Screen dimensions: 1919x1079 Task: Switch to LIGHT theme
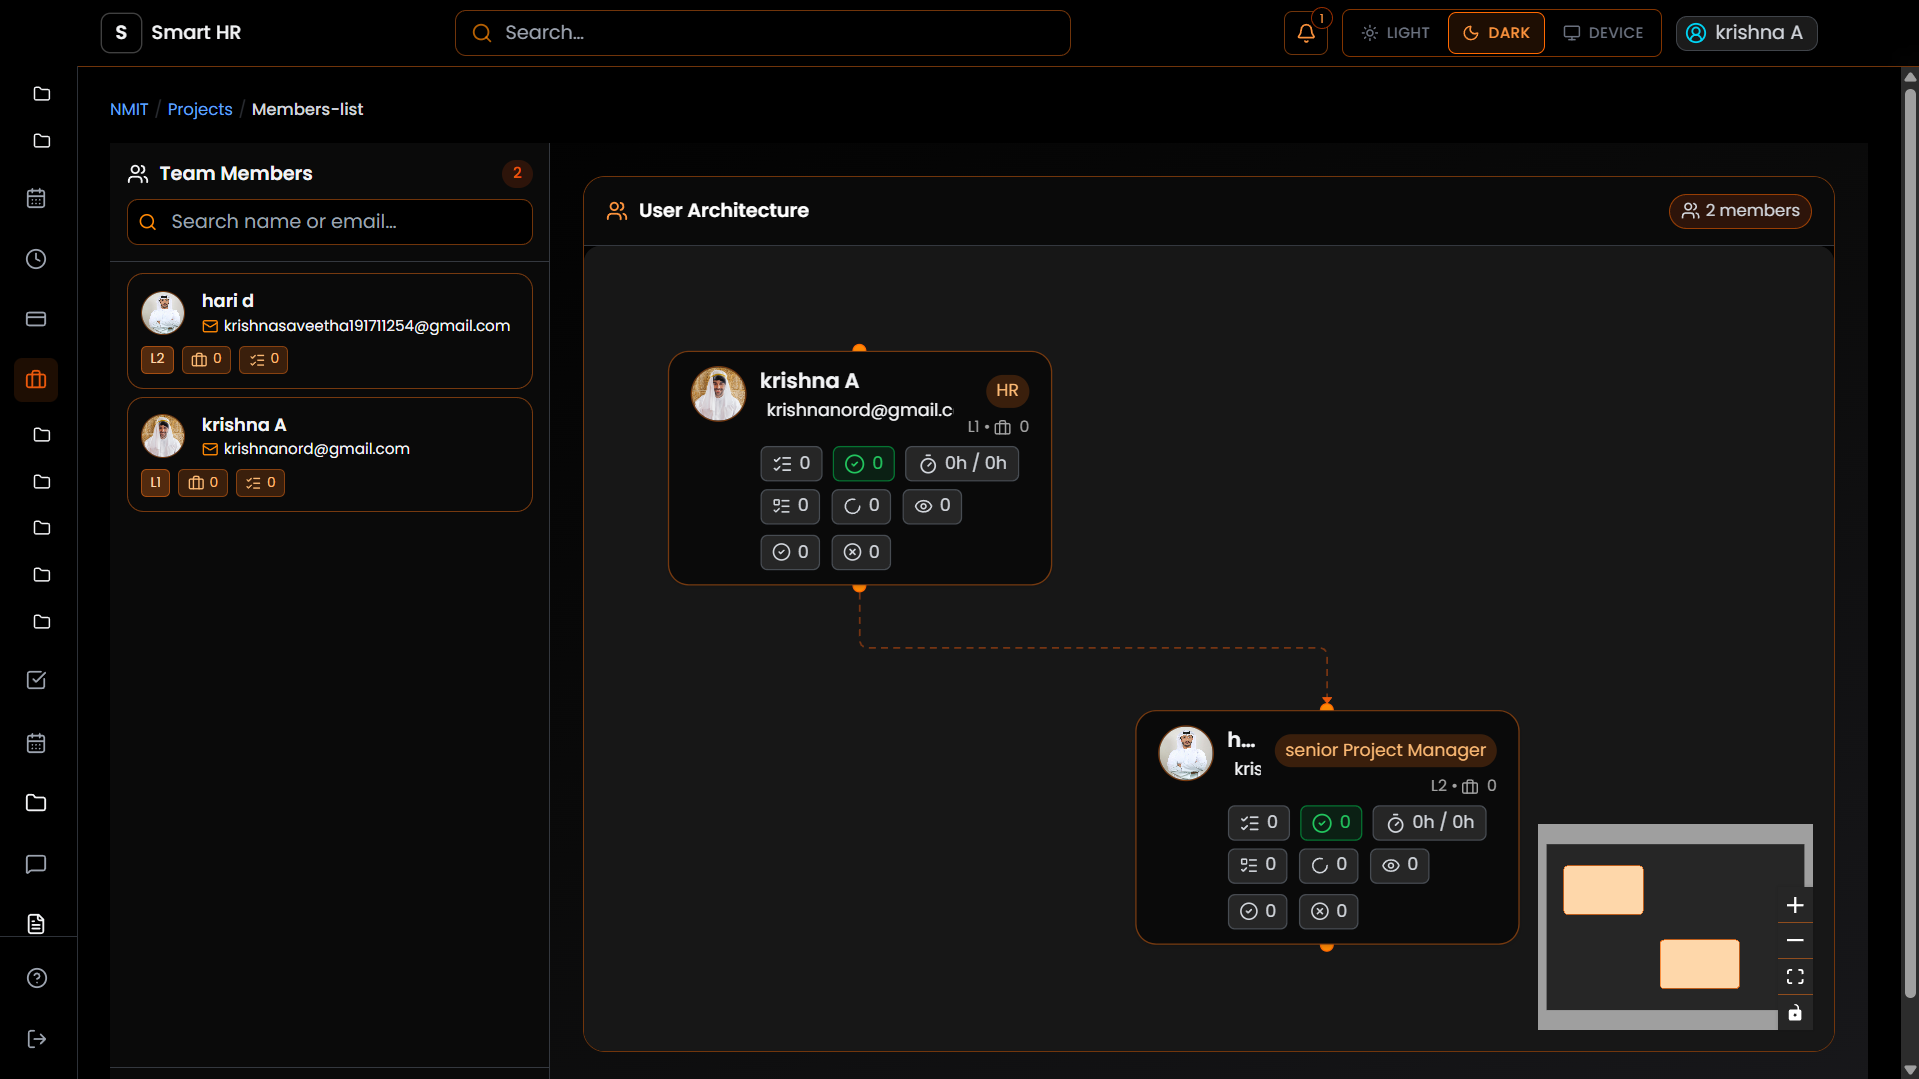pos(1396,33)
